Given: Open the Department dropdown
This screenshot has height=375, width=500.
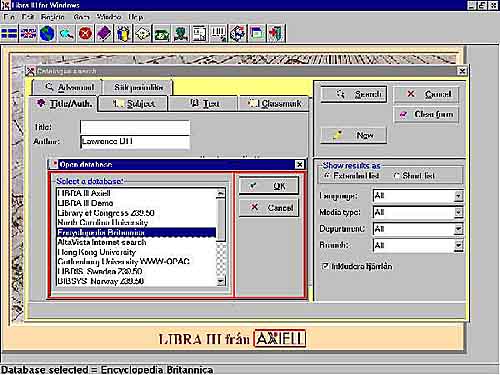Looking at the screenshot, I should [458, 229].
